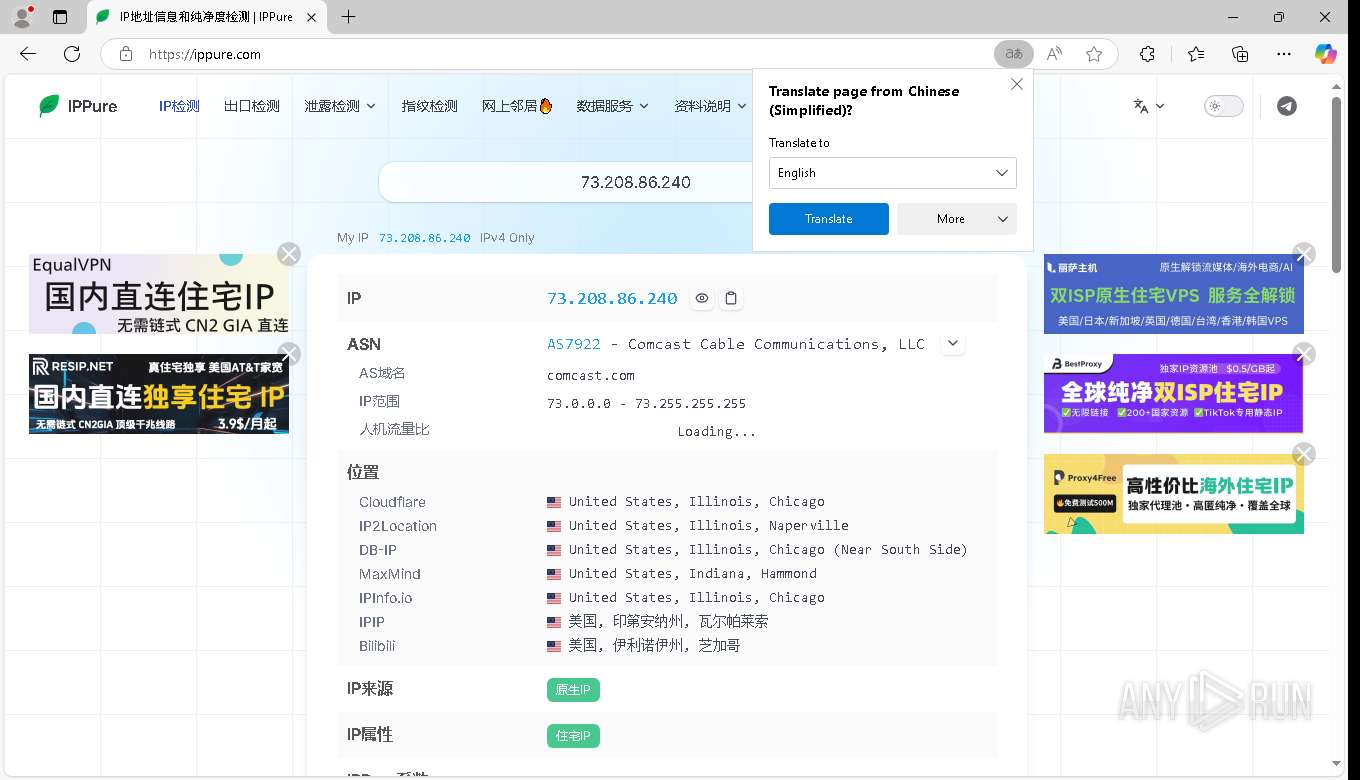Open tab actions menu icon

click(60, 17)
